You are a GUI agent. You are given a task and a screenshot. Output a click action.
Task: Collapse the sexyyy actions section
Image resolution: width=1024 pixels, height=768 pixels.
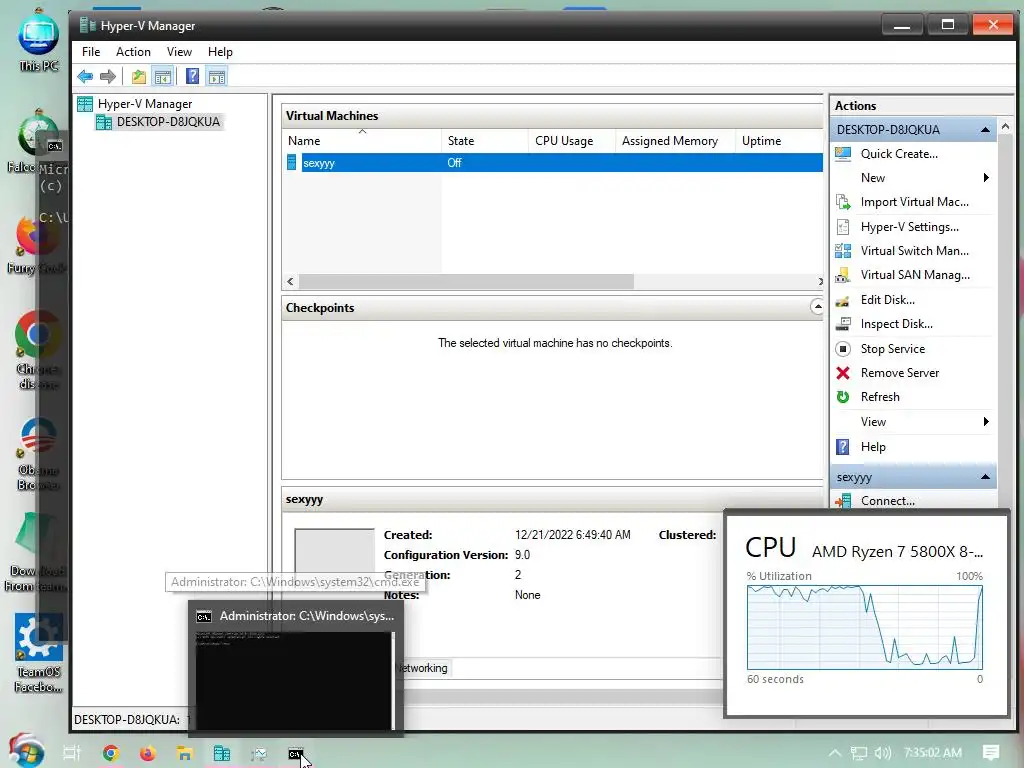coord(985,477)
